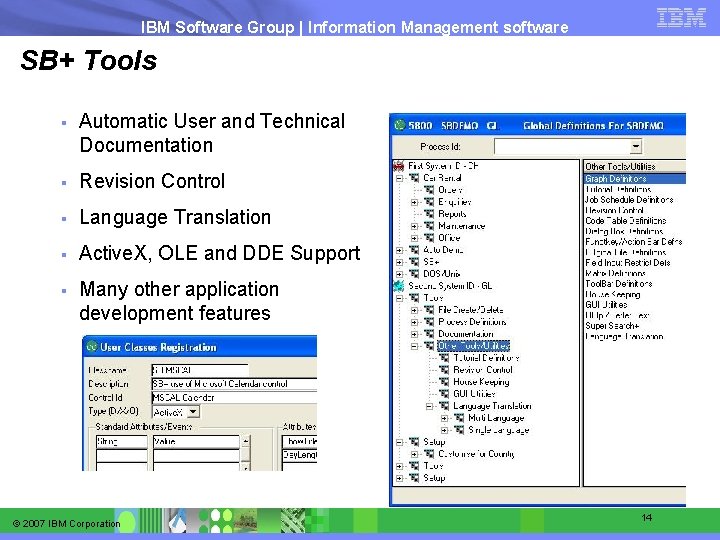Click the Global Definitions window title icon
Image resolution: width=720 pixels, height=540 pixels.
(x=400, y=125)
